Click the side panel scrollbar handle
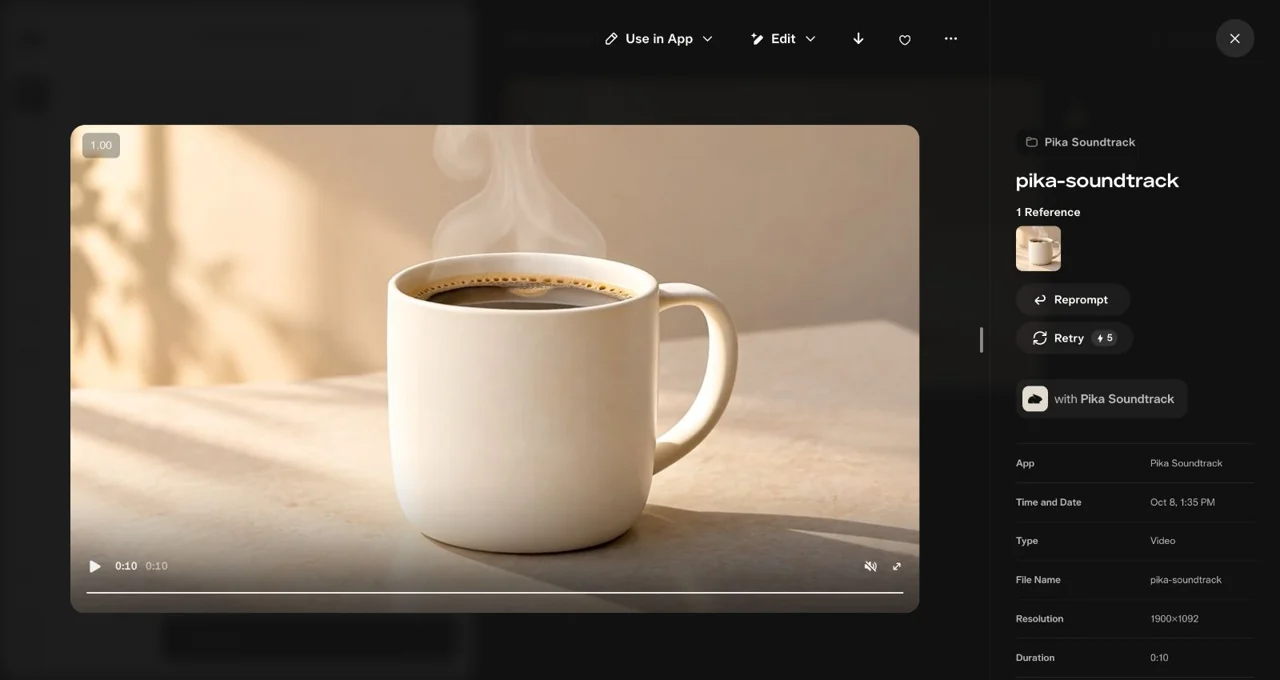 click(981, 340)
